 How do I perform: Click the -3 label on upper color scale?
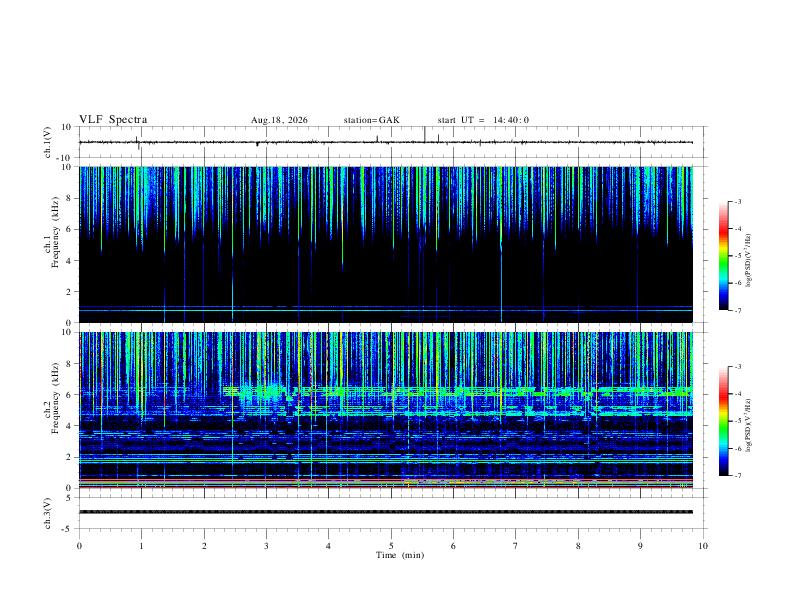tap(737, 201)
